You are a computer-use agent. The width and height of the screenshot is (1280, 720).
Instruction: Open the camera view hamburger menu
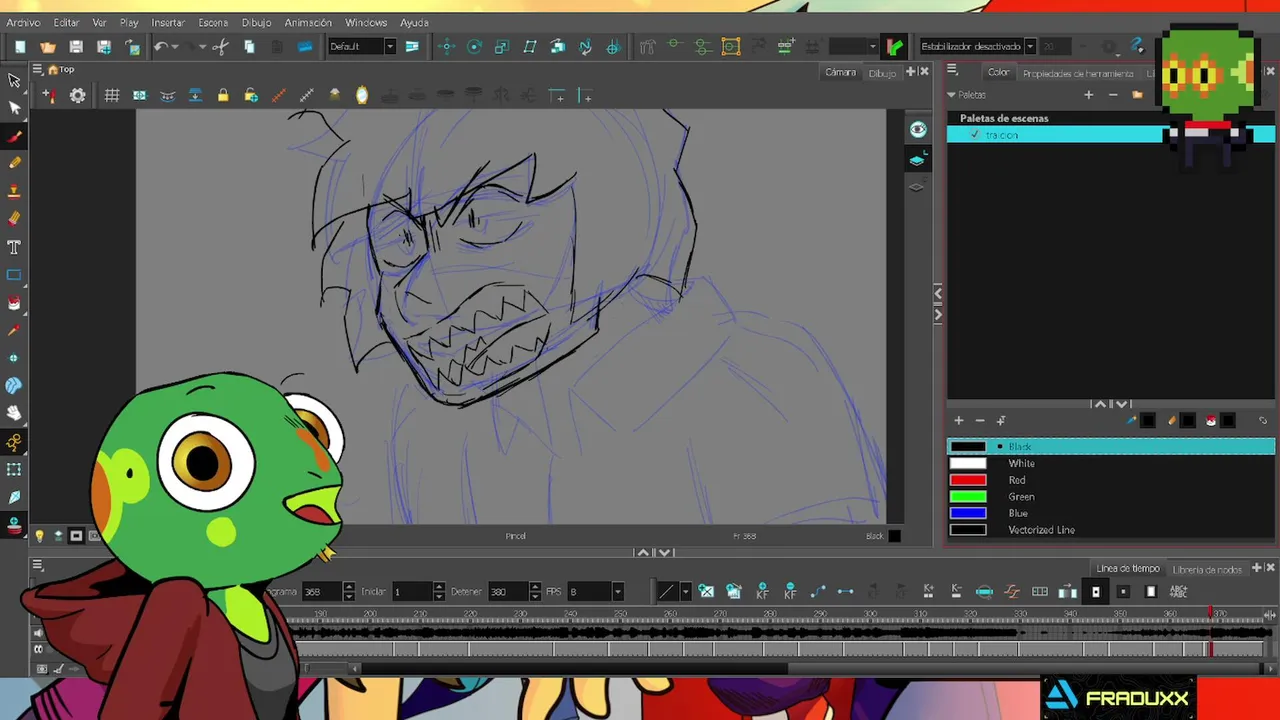point(37,69)
